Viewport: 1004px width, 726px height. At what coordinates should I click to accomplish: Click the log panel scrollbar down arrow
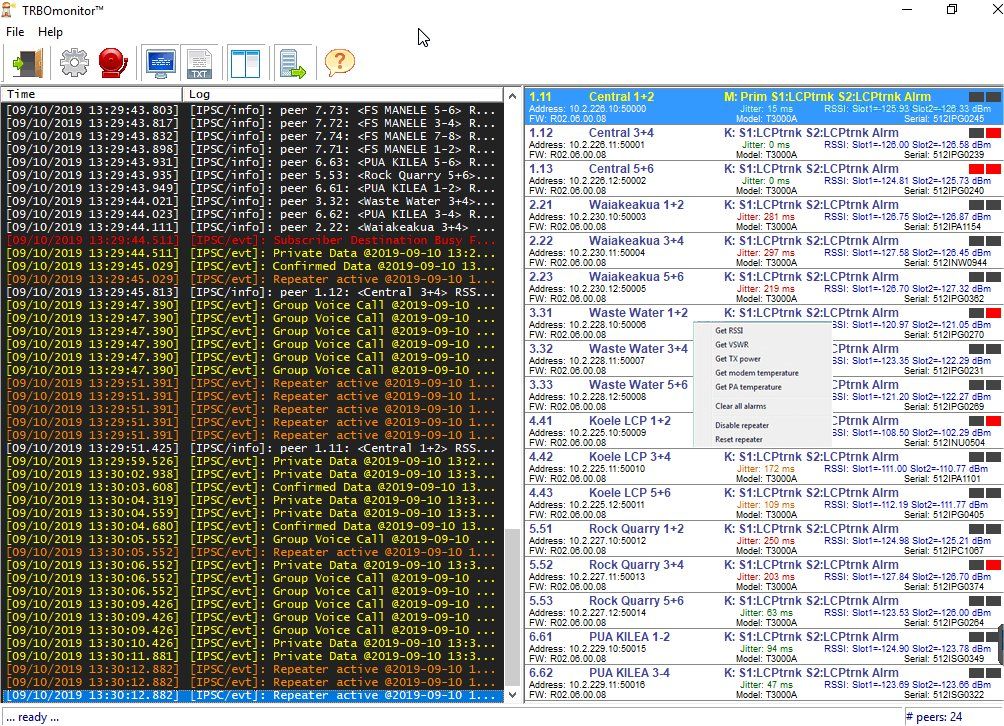(x=514, y=695)
